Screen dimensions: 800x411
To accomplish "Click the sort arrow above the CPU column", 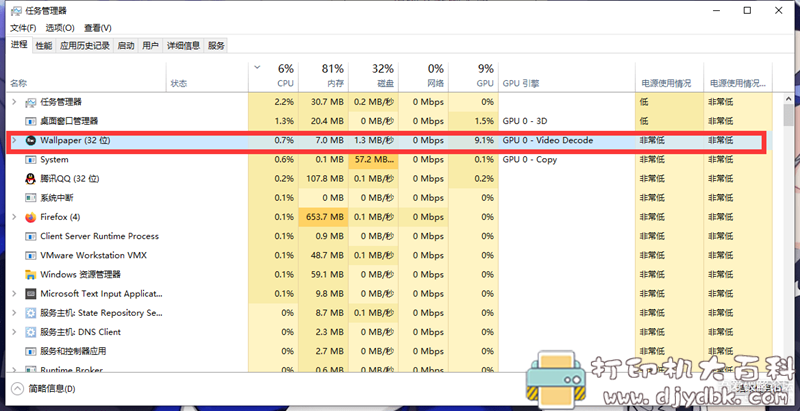I will point(257,67).
